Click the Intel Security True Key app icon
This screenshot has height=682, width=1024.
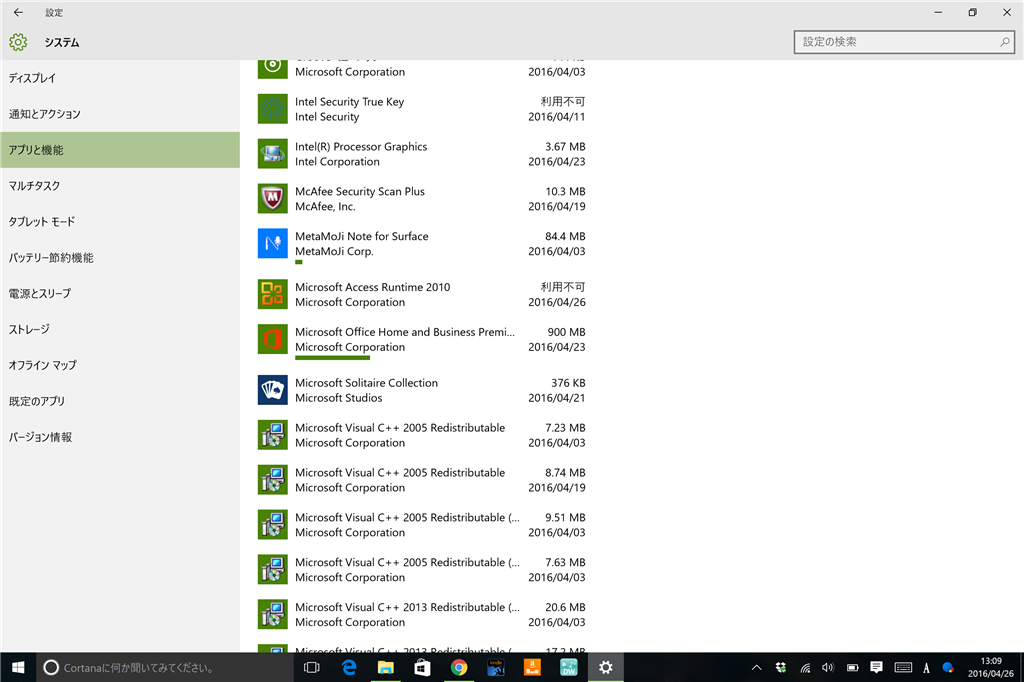click(x=272, y=109)
